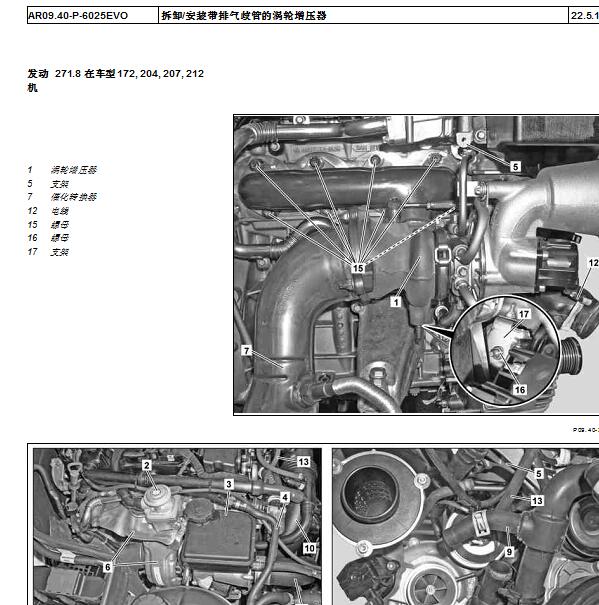
Task: Select the document number AR09.40-P-6025EVO
Action: pyautogui.click(x=78, y=16)
